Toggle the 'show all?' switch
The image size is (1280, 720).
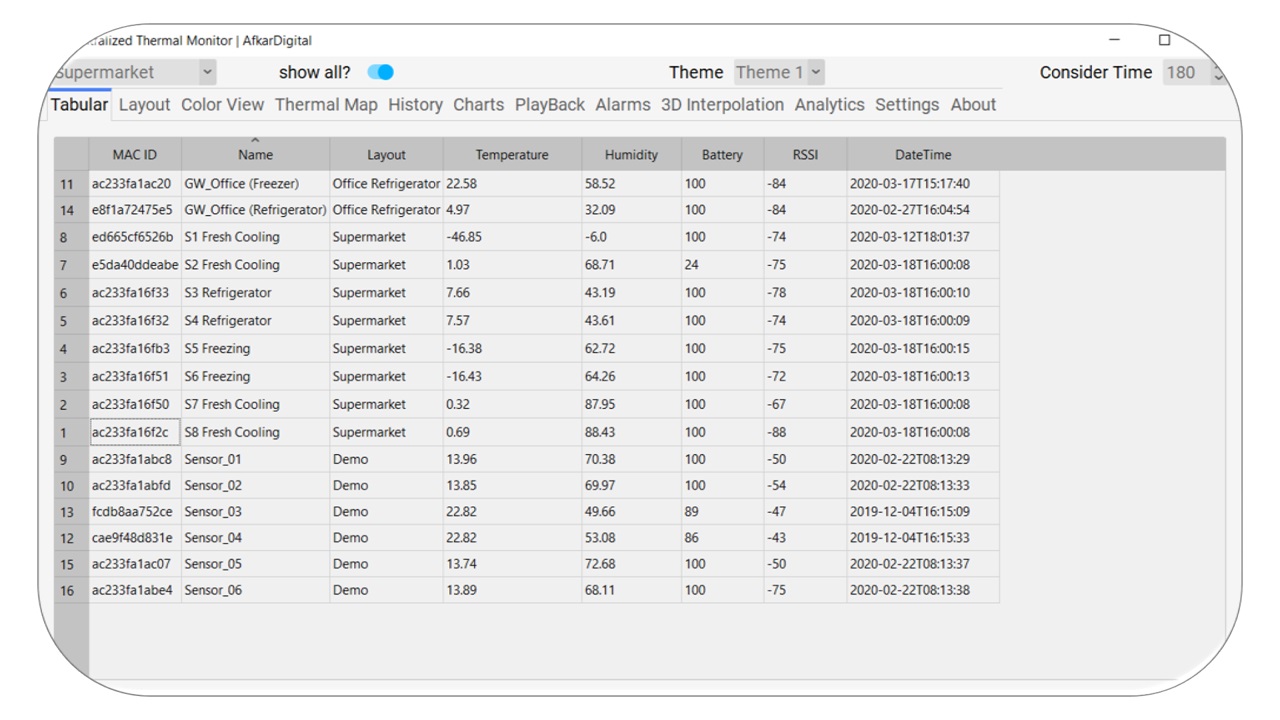(380, 72)
